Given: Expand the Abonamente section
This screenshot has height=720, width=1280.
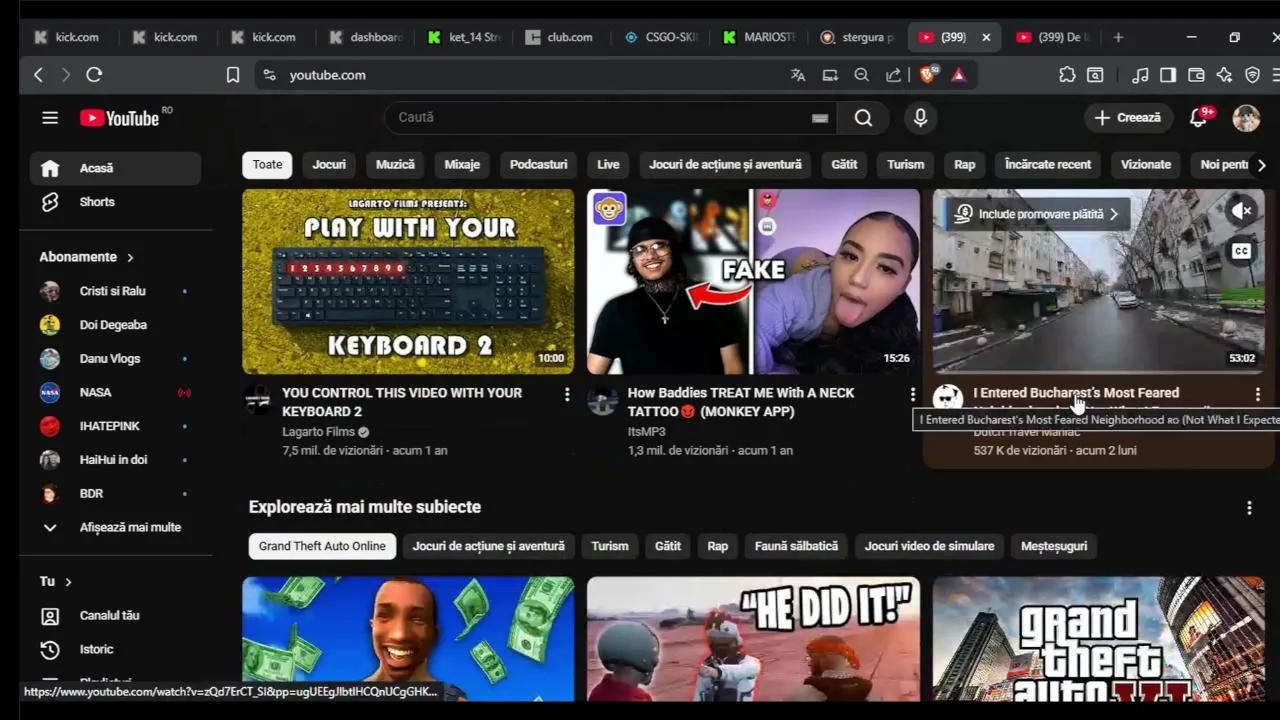Looking at the screenshot, I should coord(86,257).
